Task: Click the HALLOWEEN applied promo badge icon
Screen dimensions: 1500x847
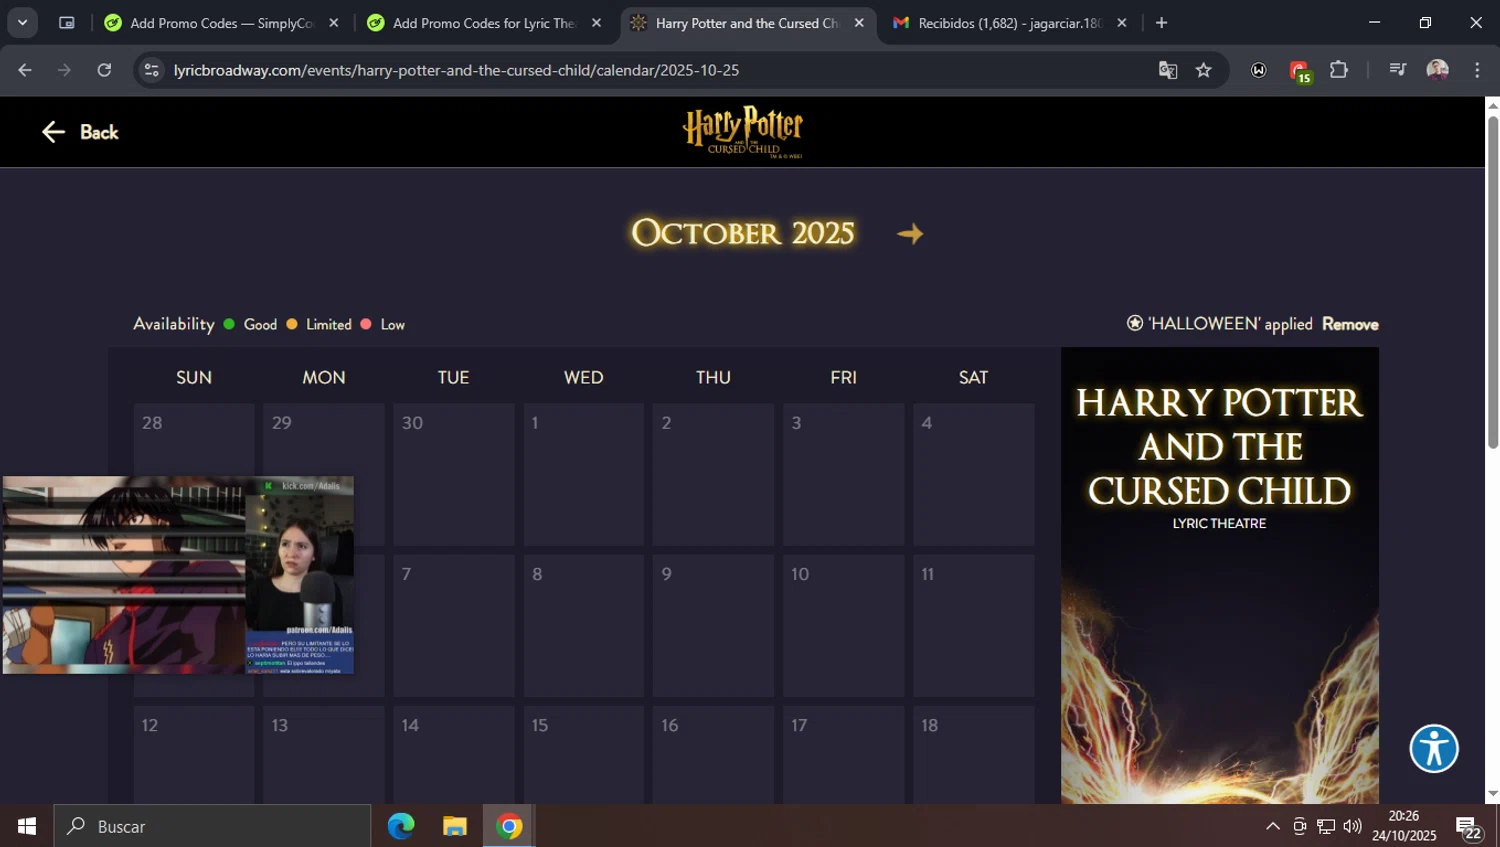Action: 1135,323
